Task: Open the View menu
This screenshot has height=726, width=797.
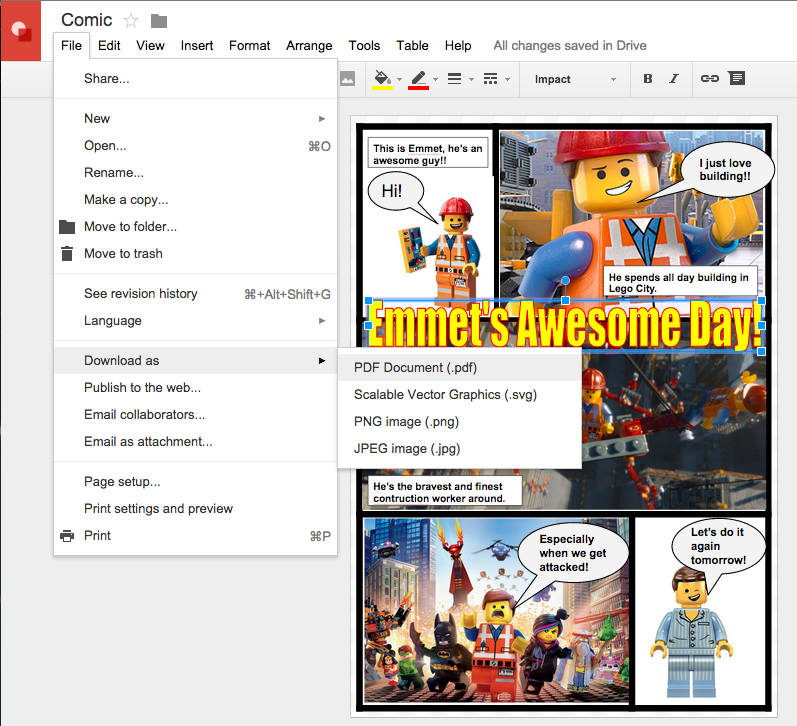Action: pyautogui.click(x=150, y=46)
